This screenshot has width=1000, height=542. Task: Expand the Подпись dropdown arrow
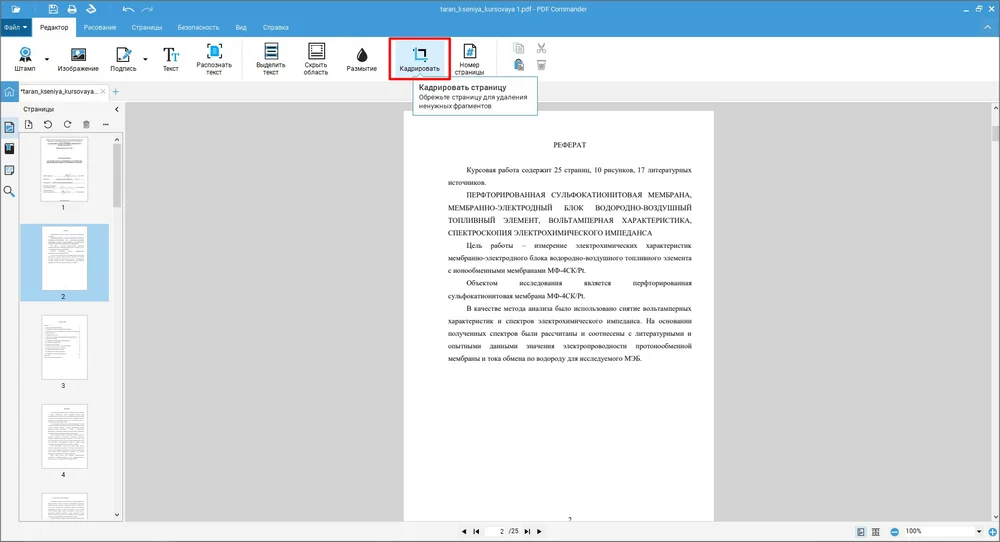click(x=145, y=59)
